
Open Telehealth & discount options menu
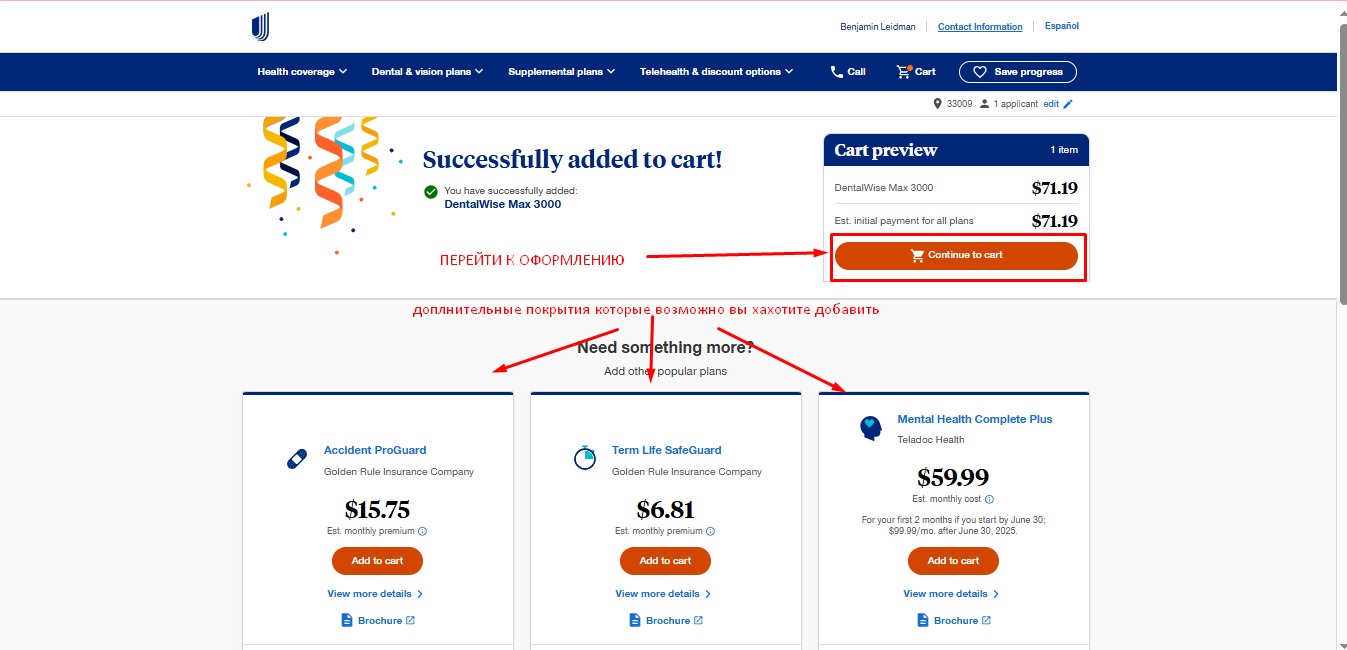(x=716, y=72)
